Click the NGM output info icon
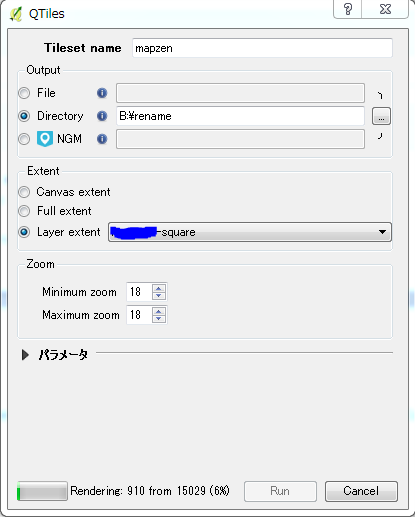The width and height of the screenshot is (415, 517). point(102,139)
